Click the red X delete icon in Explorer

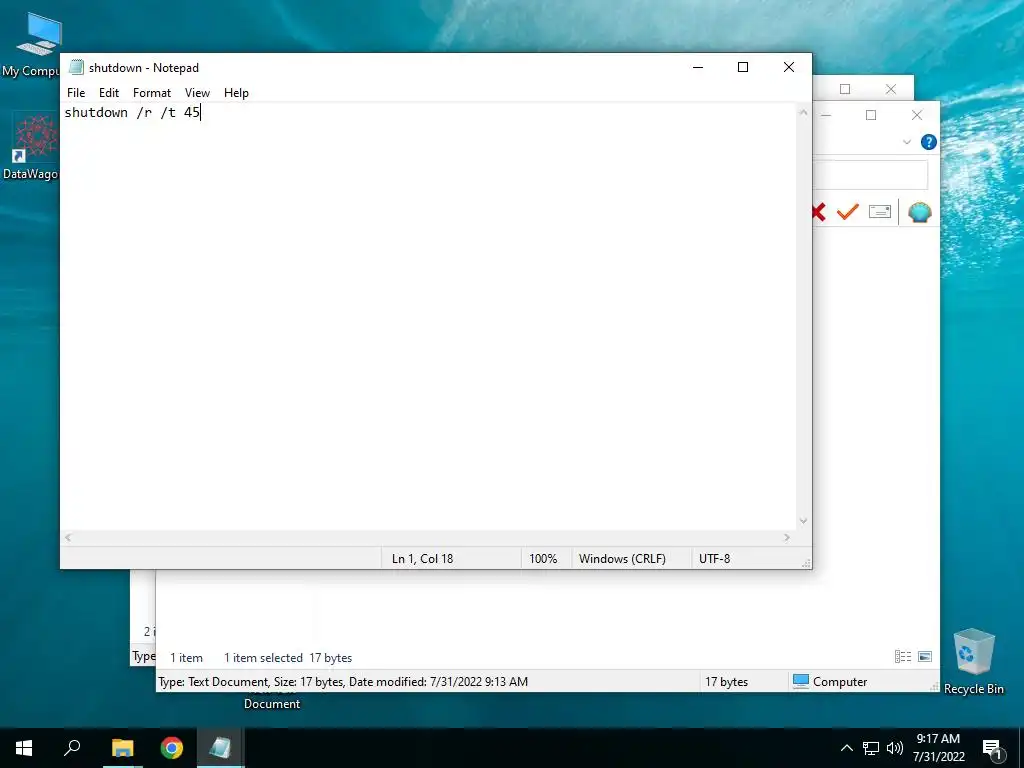(x=818, y=212)
